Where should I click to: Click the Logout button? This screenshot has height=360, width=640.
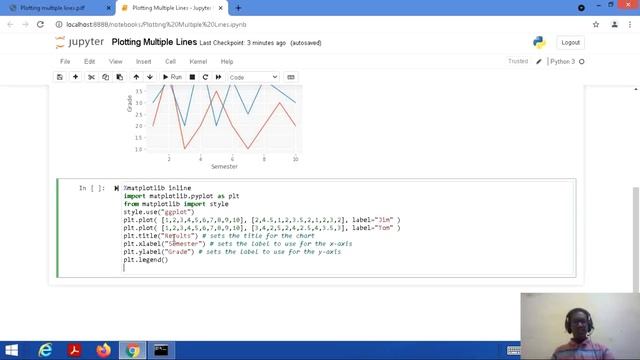570,42
